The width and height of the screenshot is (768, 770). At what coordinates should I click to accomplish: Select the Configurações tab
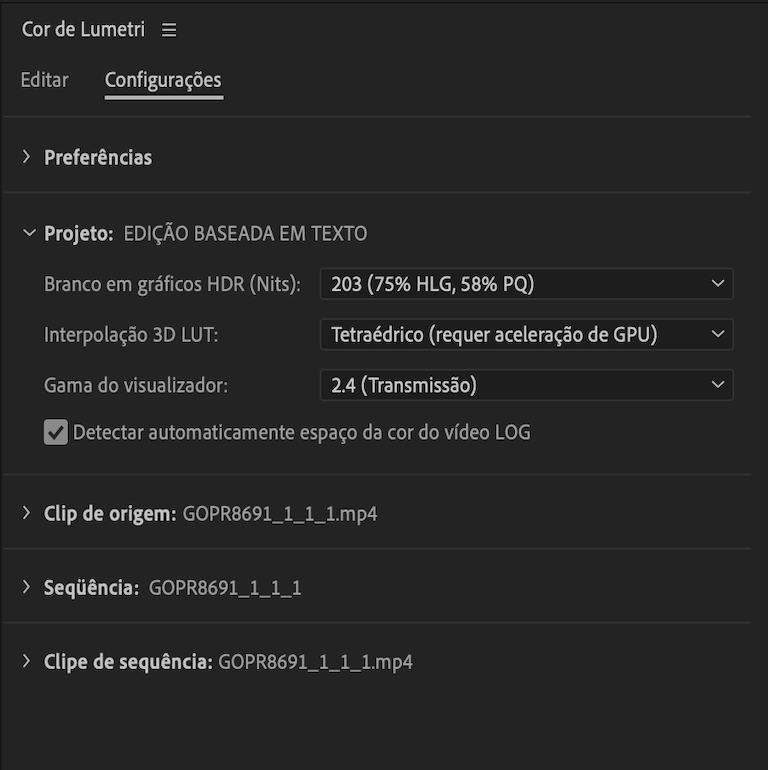tap(163, 80)
